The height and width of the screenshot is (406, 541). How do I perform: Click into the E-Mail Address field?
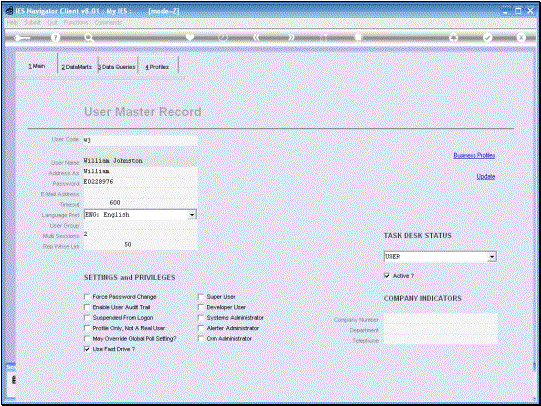coord(140,193)
